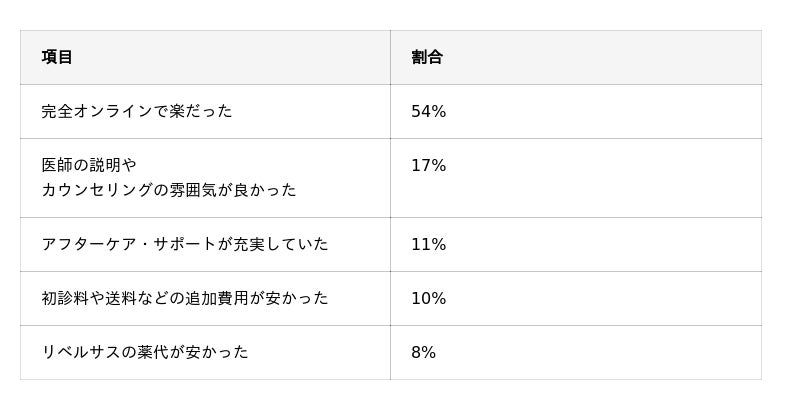Image resolution: width=800 pixels, height=410 pixels.
Task: Select the 11% value cell
Action: point(428,245)
